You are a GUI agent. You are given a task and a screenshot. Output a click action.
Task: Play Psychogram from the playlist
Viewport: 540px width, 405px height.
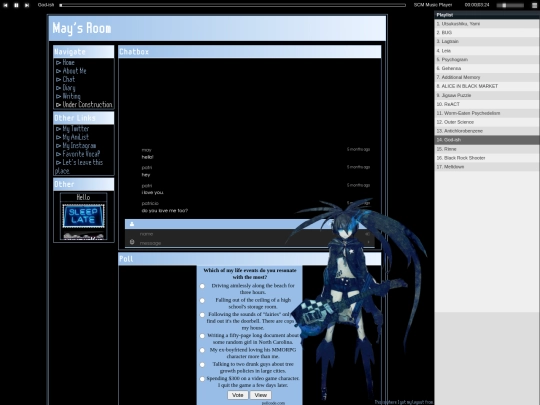tap(487, 60)
